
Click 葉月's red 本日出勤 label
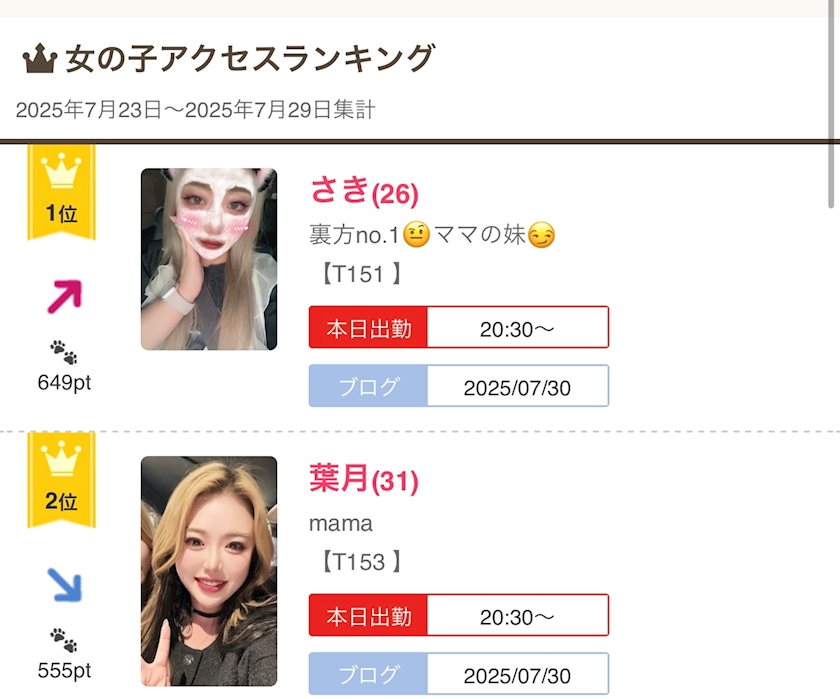pos(368,617)
